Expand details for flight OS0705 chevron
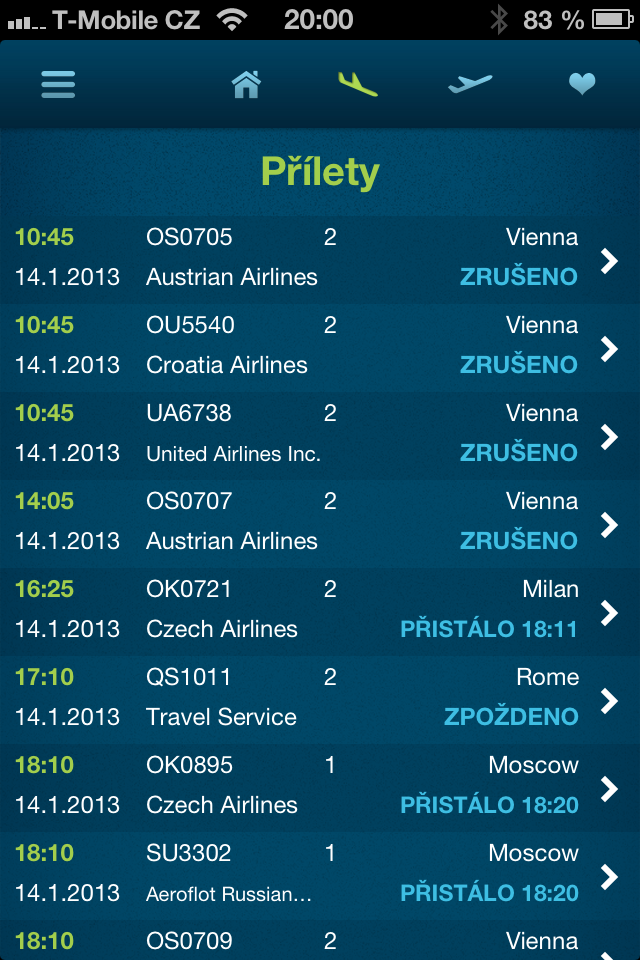 [x=608, y=260]
